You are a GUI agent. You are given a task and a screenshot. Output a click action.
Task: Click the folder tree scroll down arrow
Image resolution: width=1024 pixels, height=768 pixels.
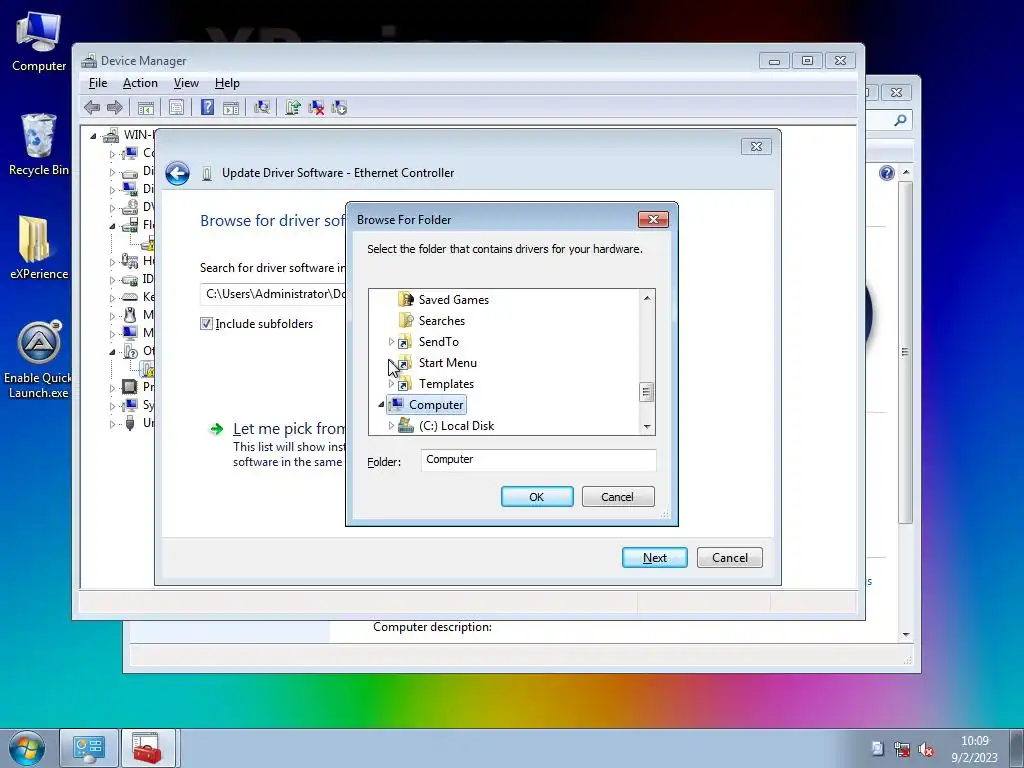647,426
